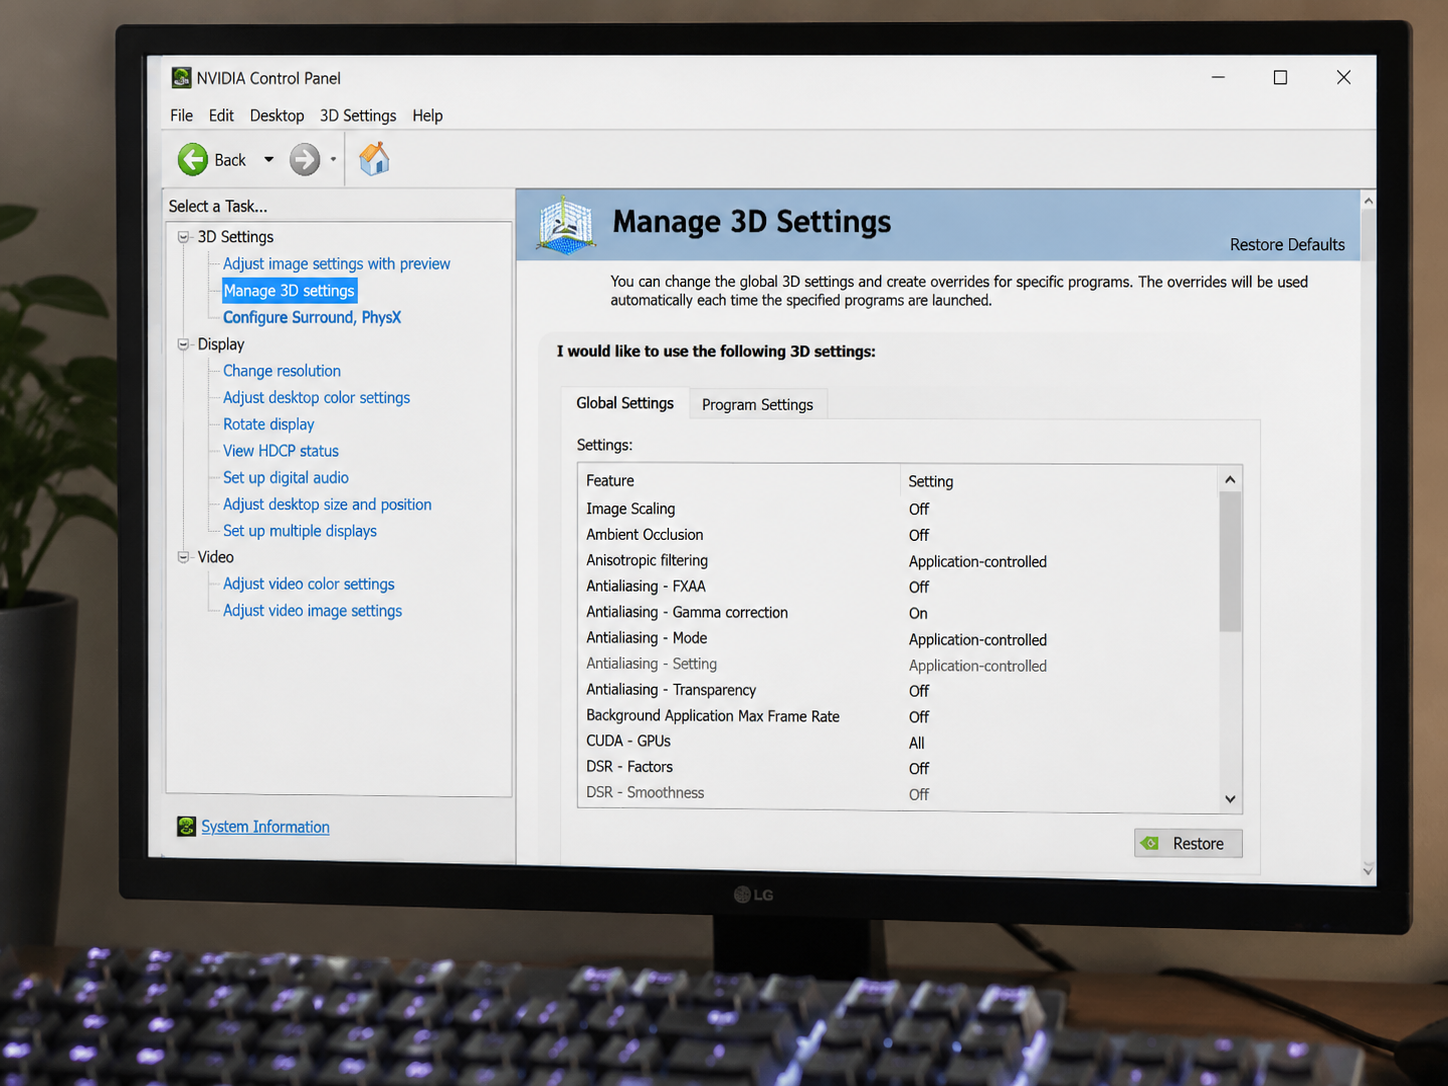Switch to the Program Settings tab
Viewport: 1448px width, 1086px height.
tap(757, 404)
